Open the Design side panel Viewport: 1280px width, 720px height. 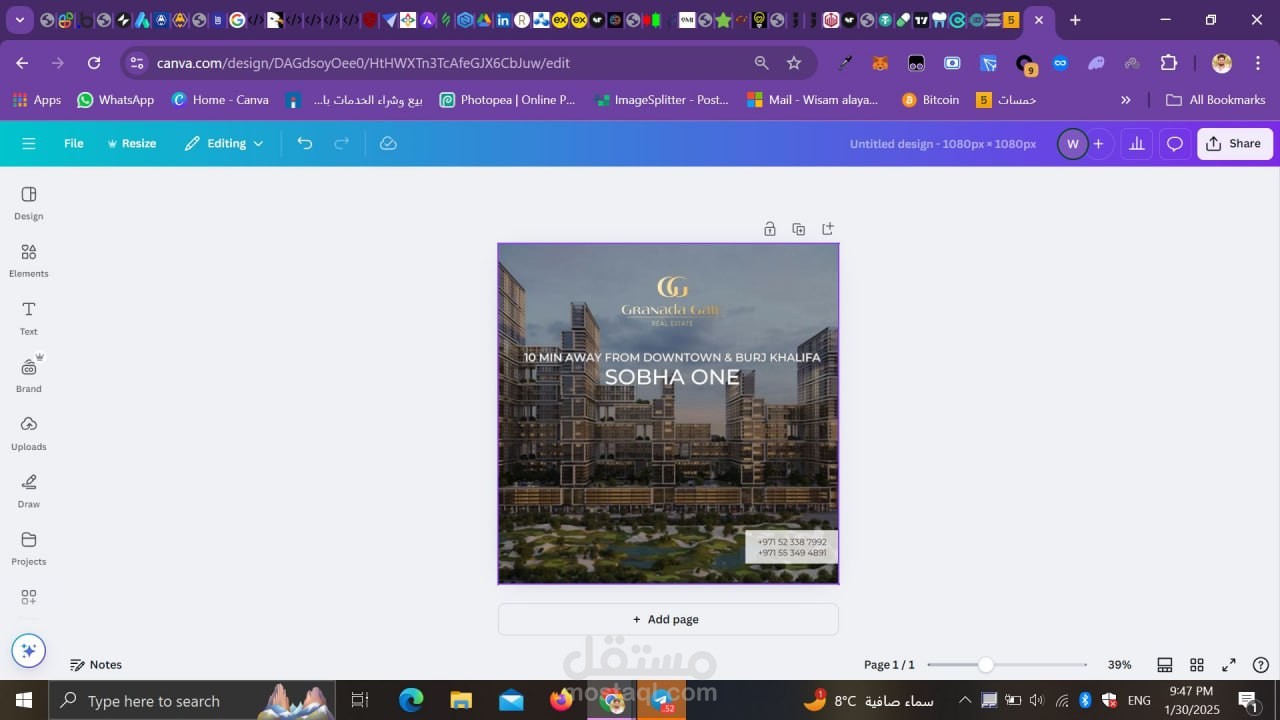29,202
